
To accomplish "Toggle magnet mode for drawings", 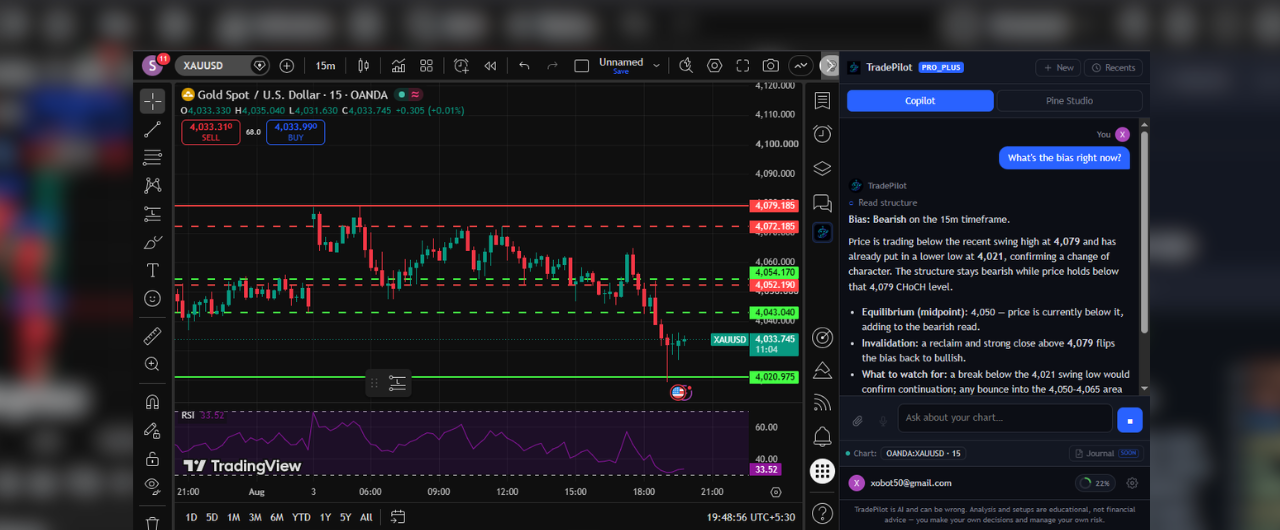I will [x=152, y=402].
